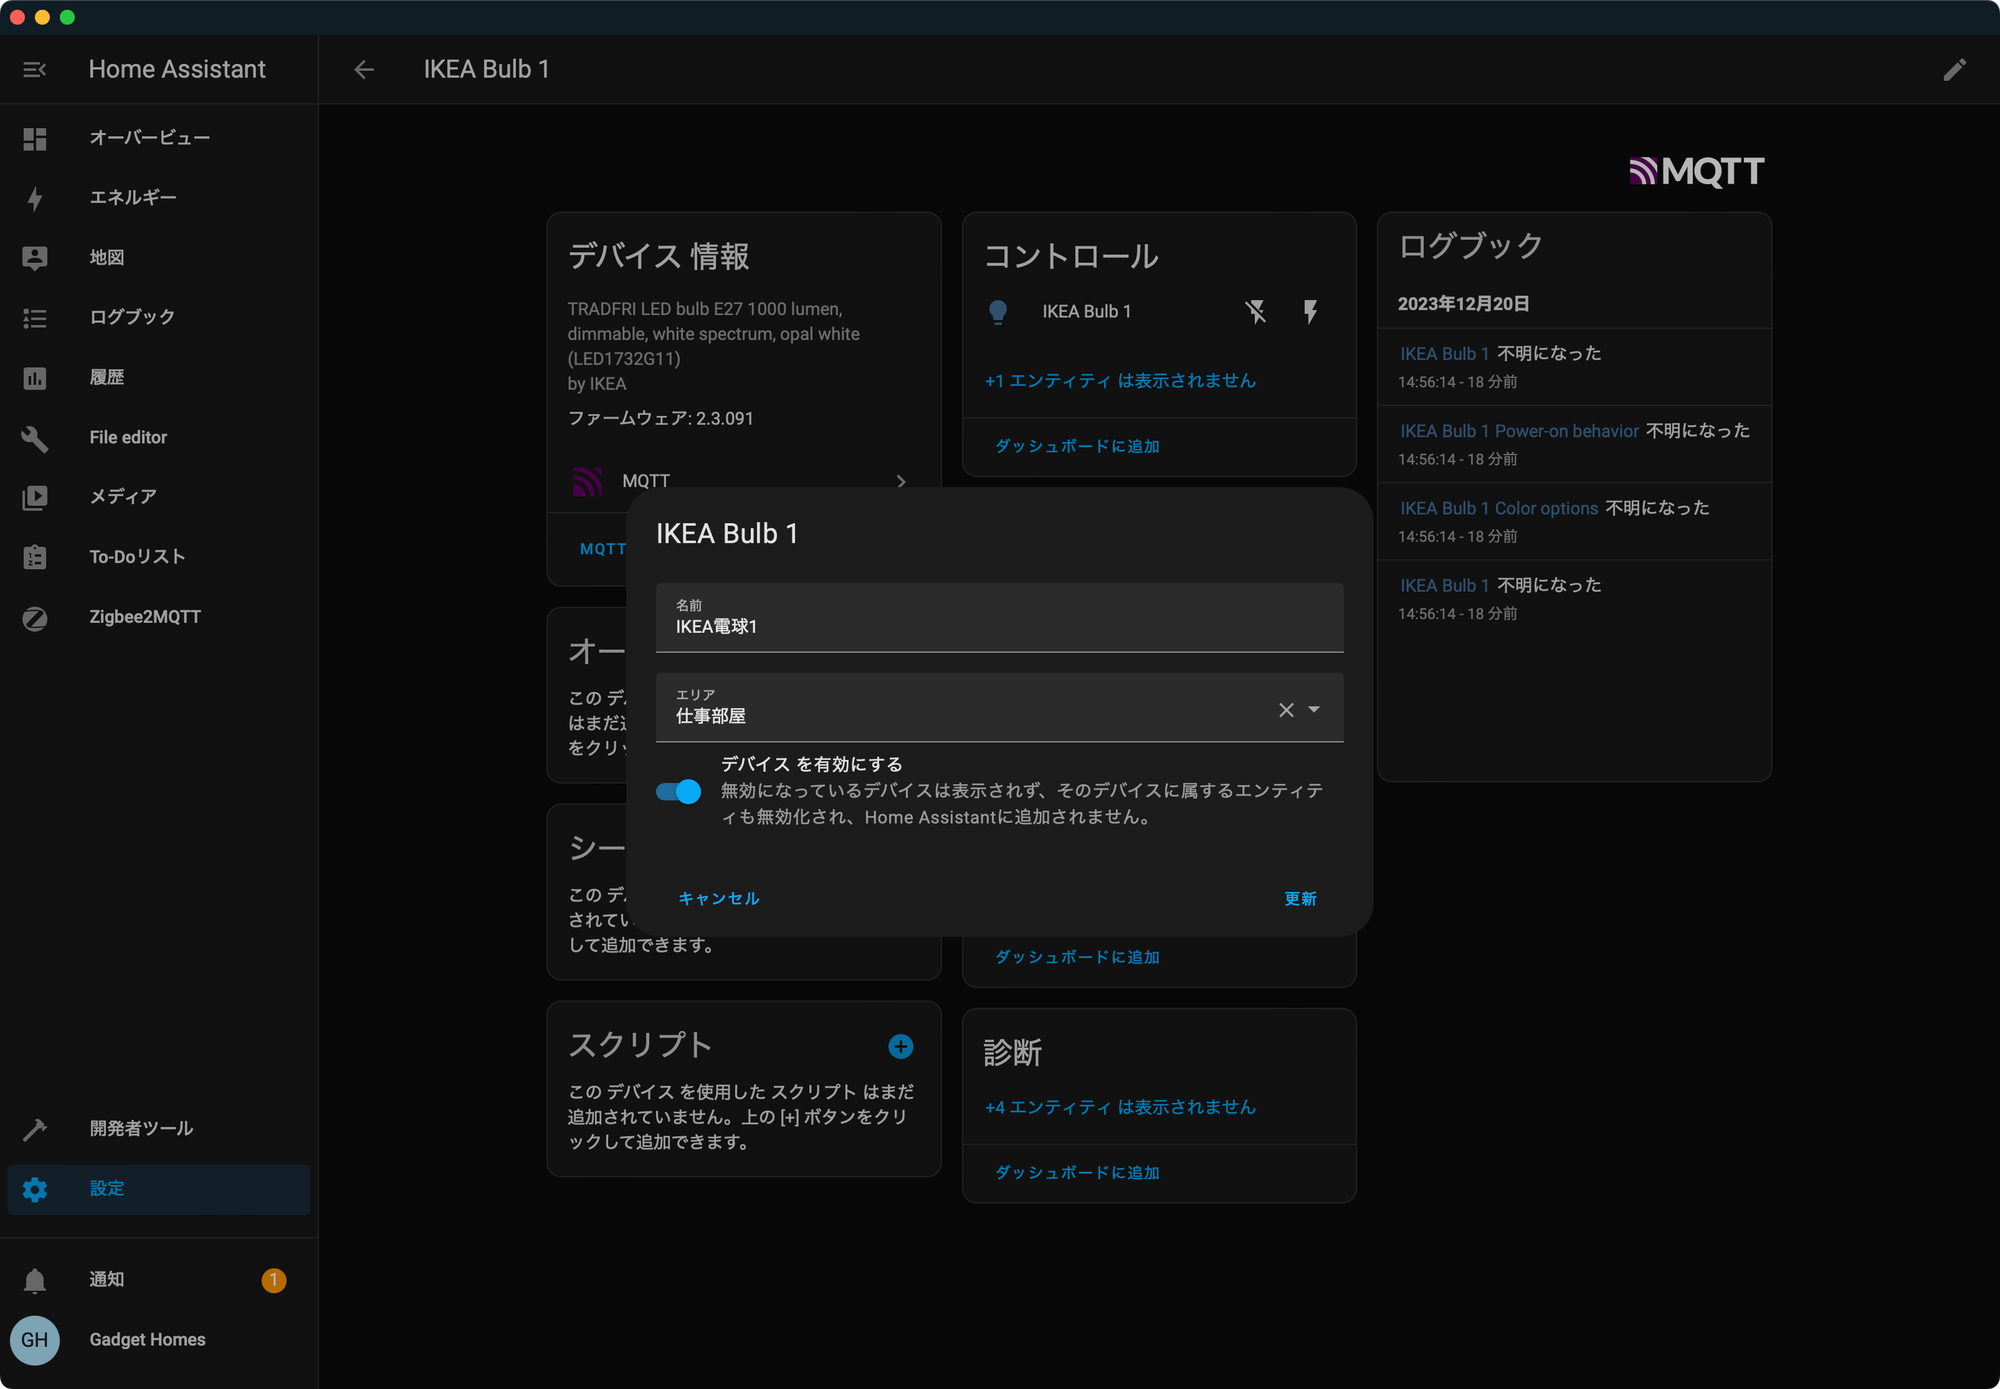2000x1389 pixels.
Task: Open the 開発者ツール hammer icon
Action: [x=35, y=1129]
